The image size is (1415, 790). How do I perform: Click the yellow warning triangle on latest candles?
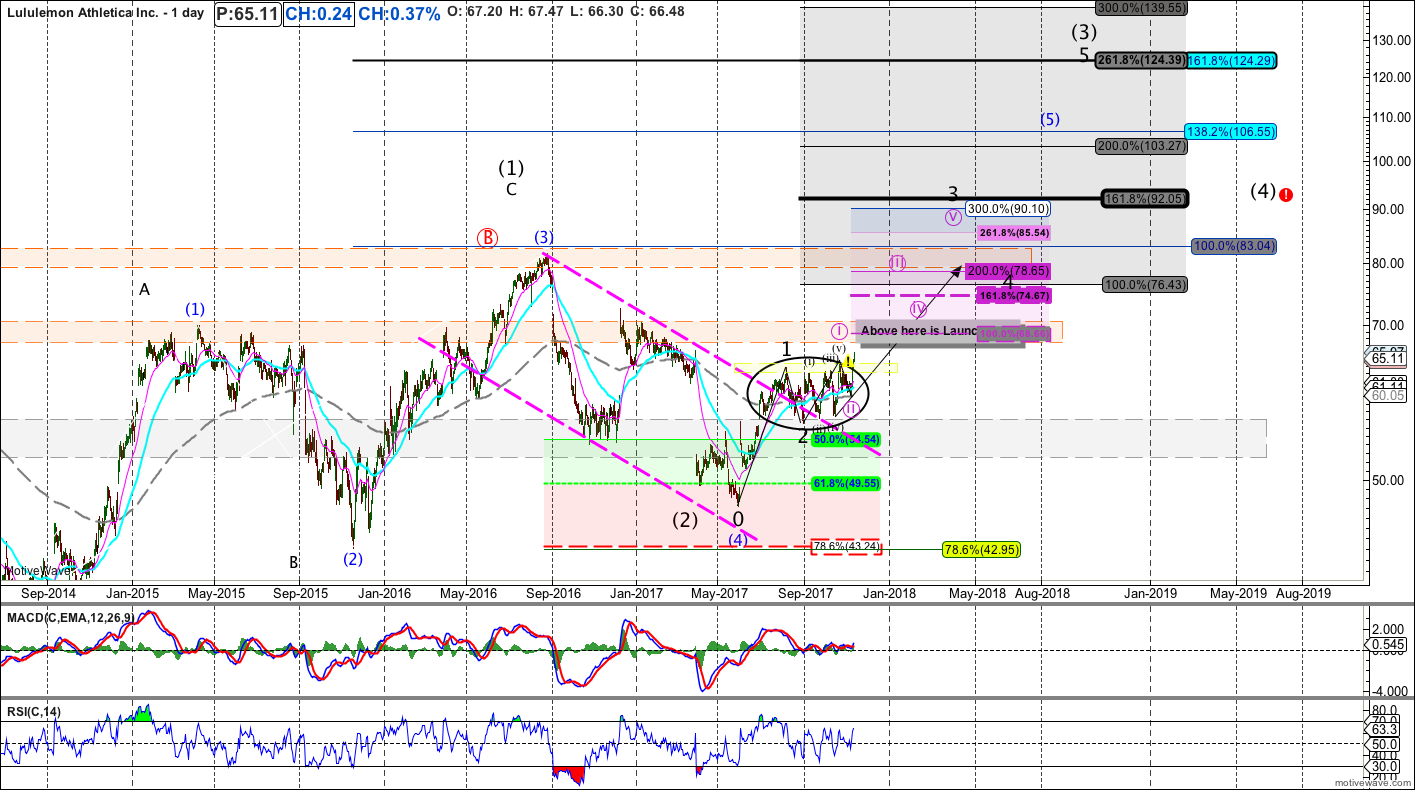point(848,360)
